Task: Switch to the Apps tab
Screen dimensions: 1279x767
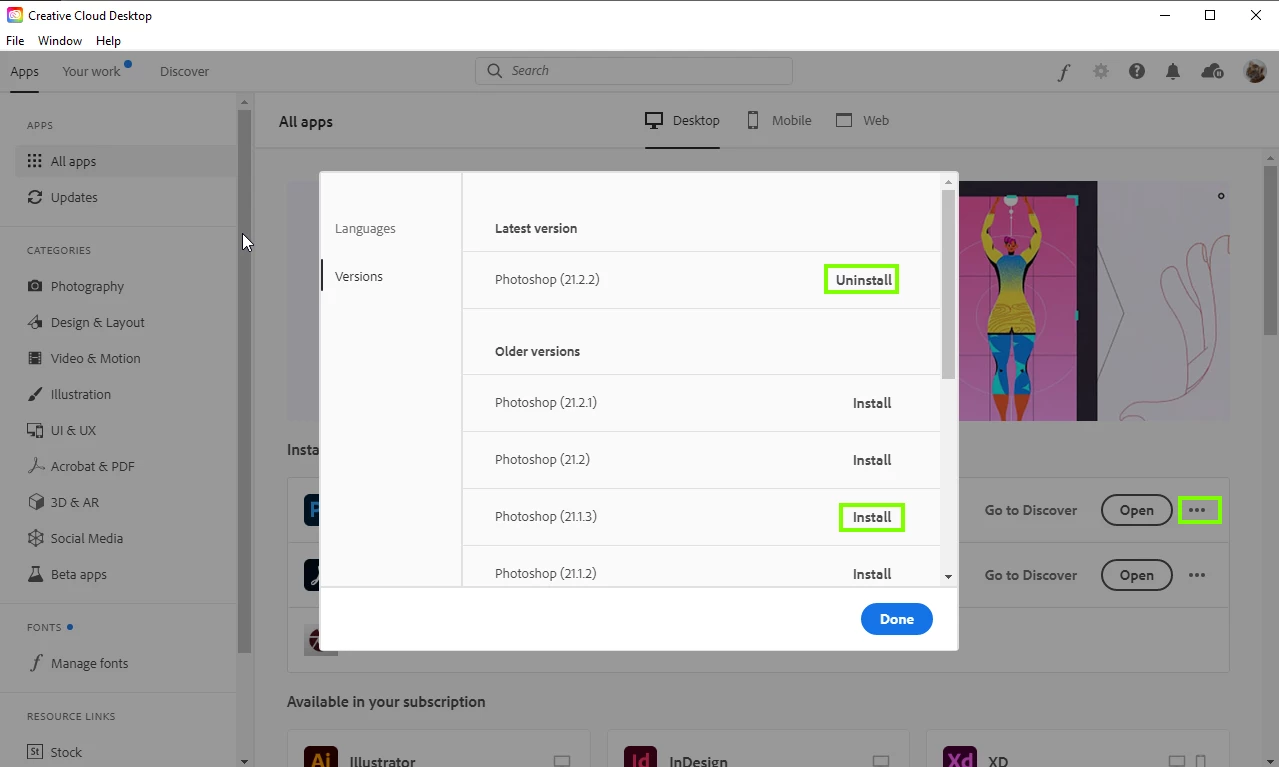Action: (x=25, y=72)
